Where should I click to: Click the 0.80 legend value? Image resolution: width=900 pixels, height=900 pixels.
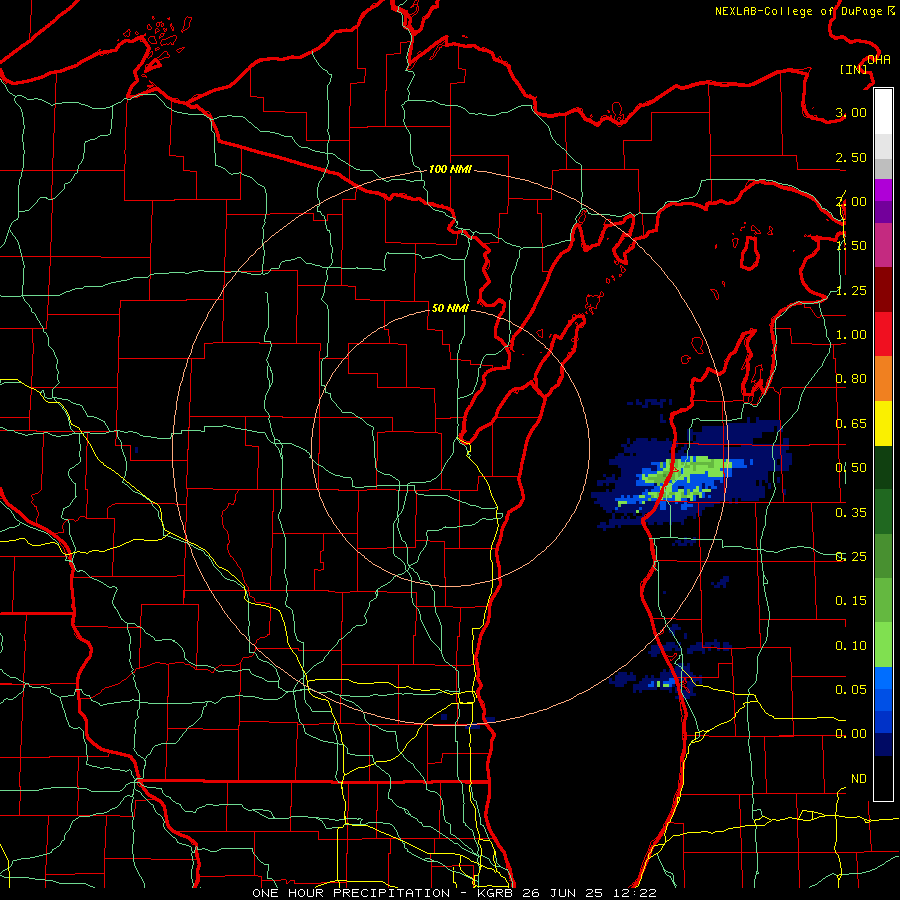click(851, 379)
